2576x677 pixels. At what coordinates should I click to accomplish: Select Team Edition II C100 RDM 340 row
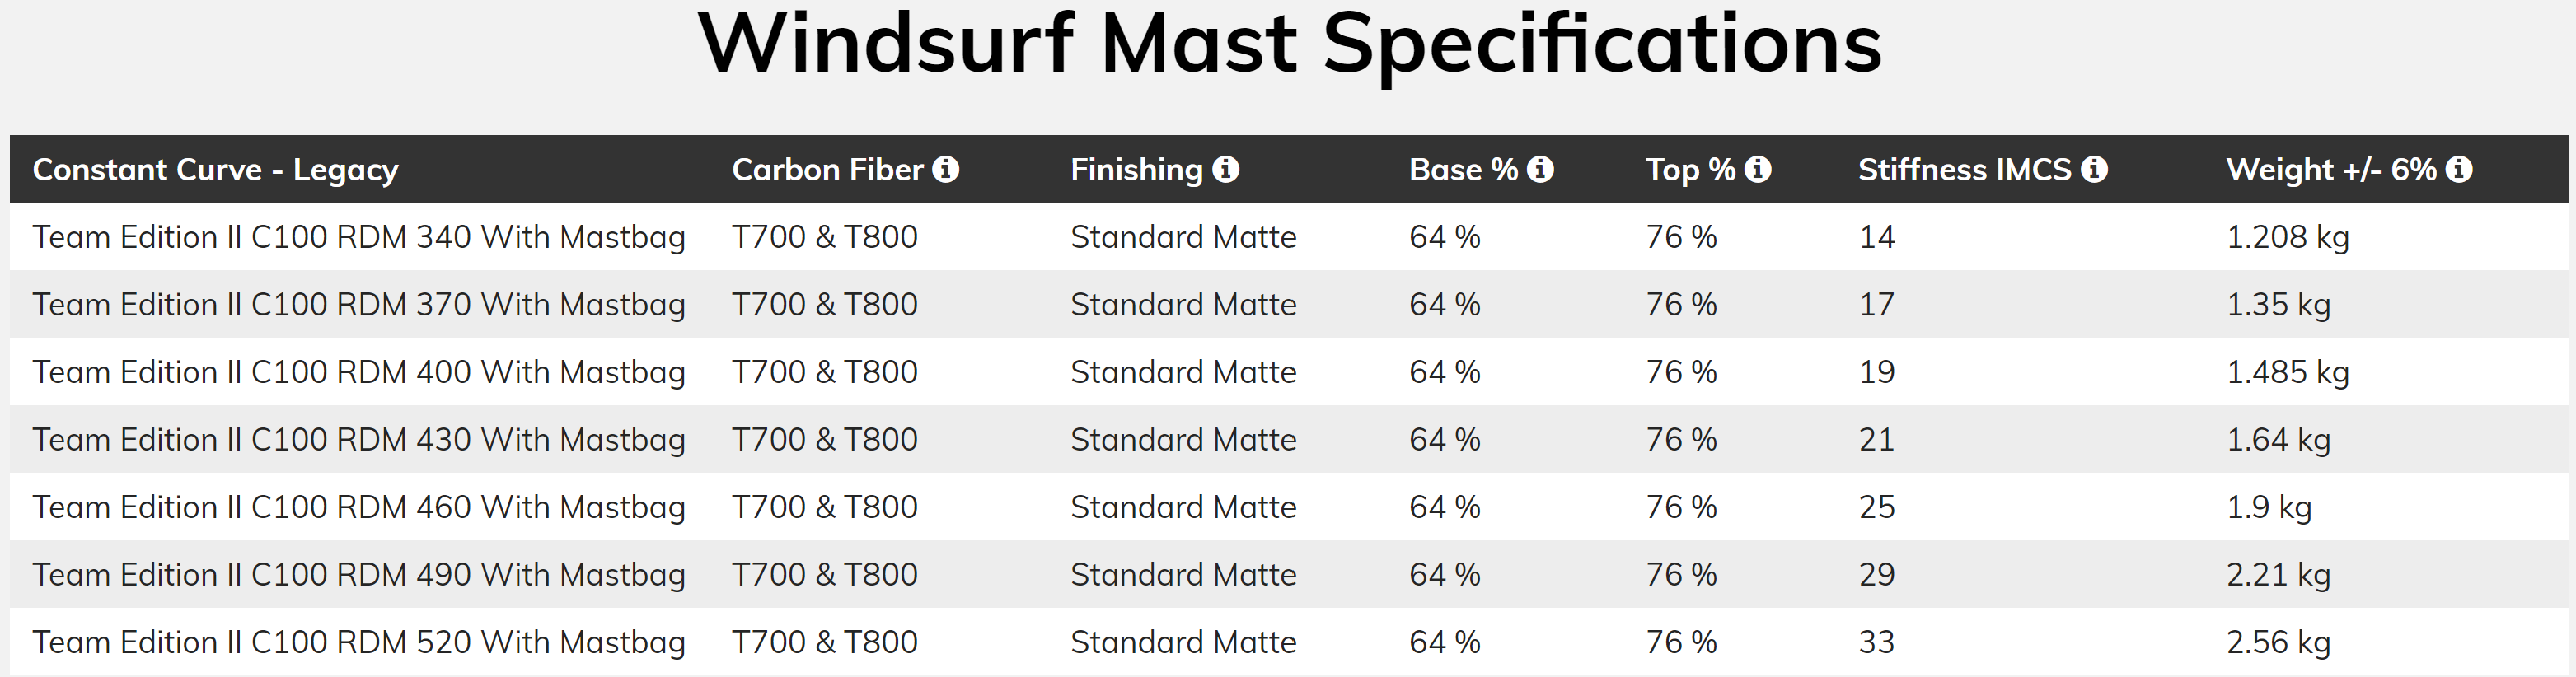click(x=1288, y=237)
